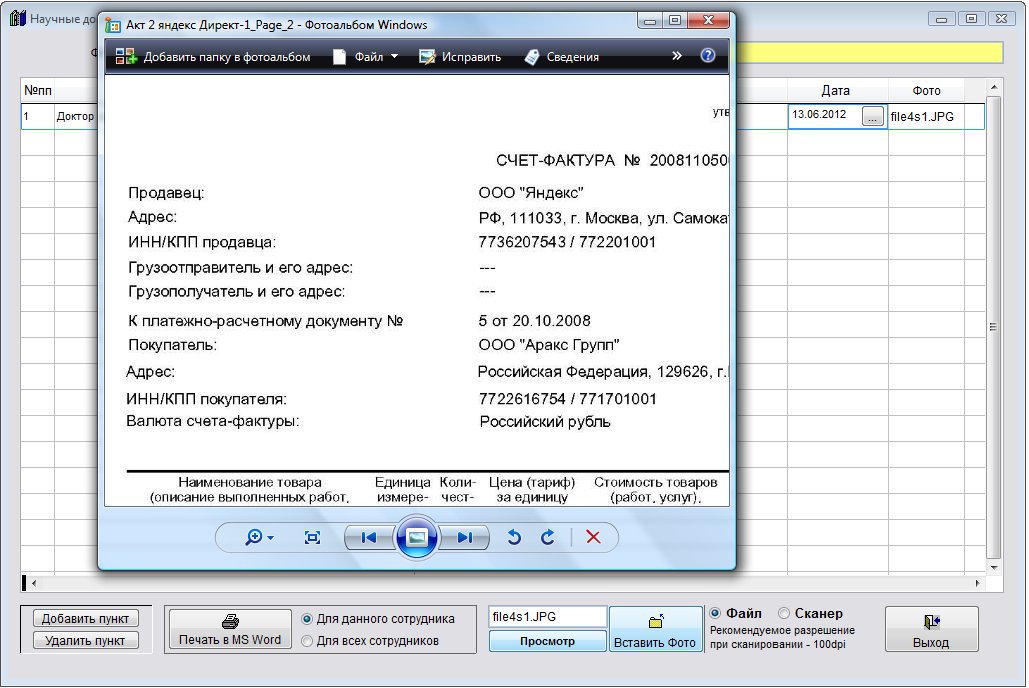
Task: Show more toolbar commands chevron
Action: pyautogui.click(x=677, y=56)
